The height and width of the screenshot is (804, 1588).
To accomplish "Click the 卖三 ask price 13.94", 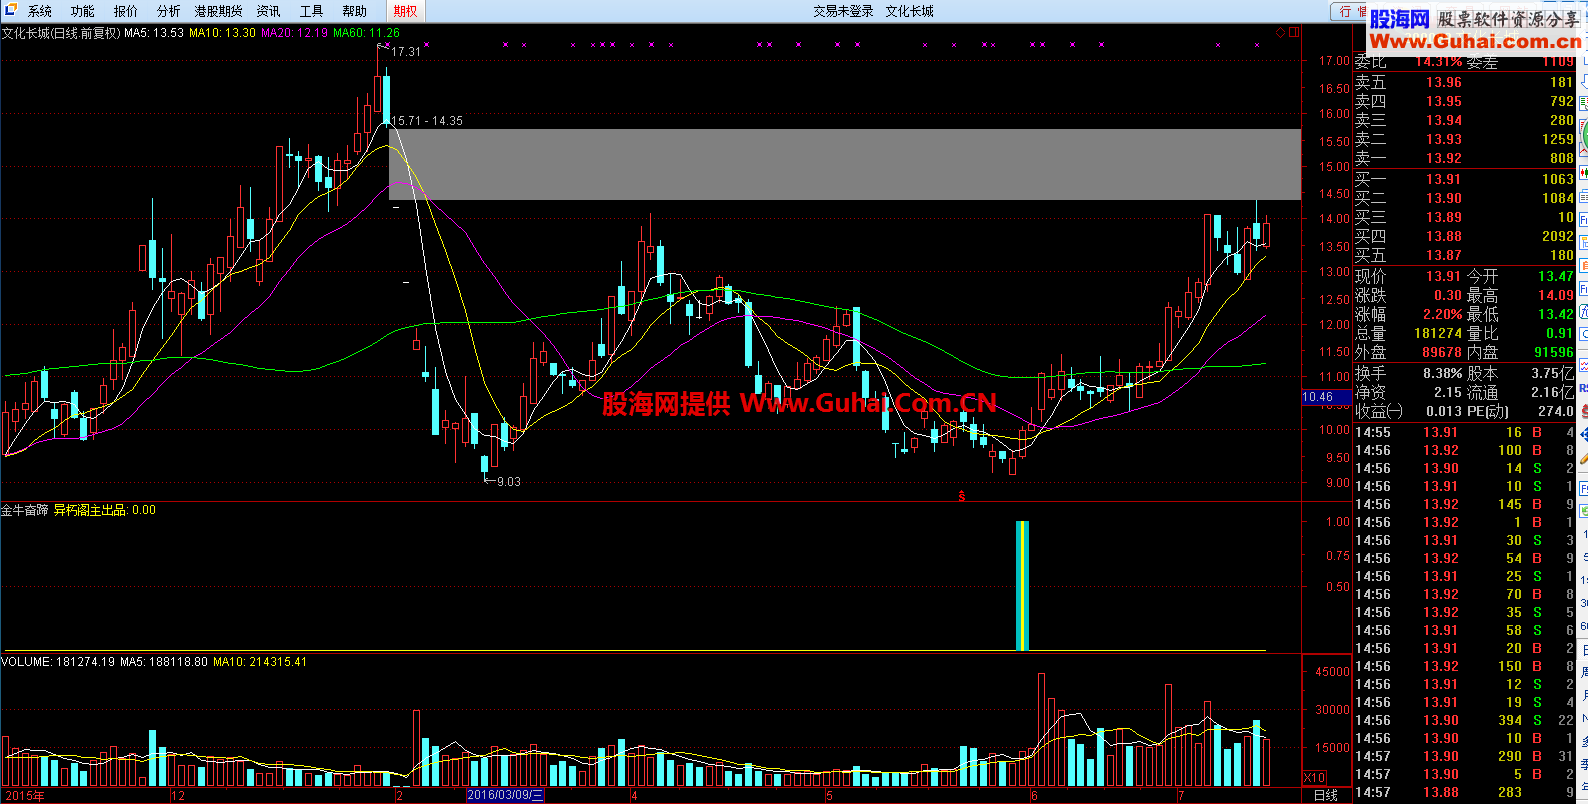I will [1444, 121].
